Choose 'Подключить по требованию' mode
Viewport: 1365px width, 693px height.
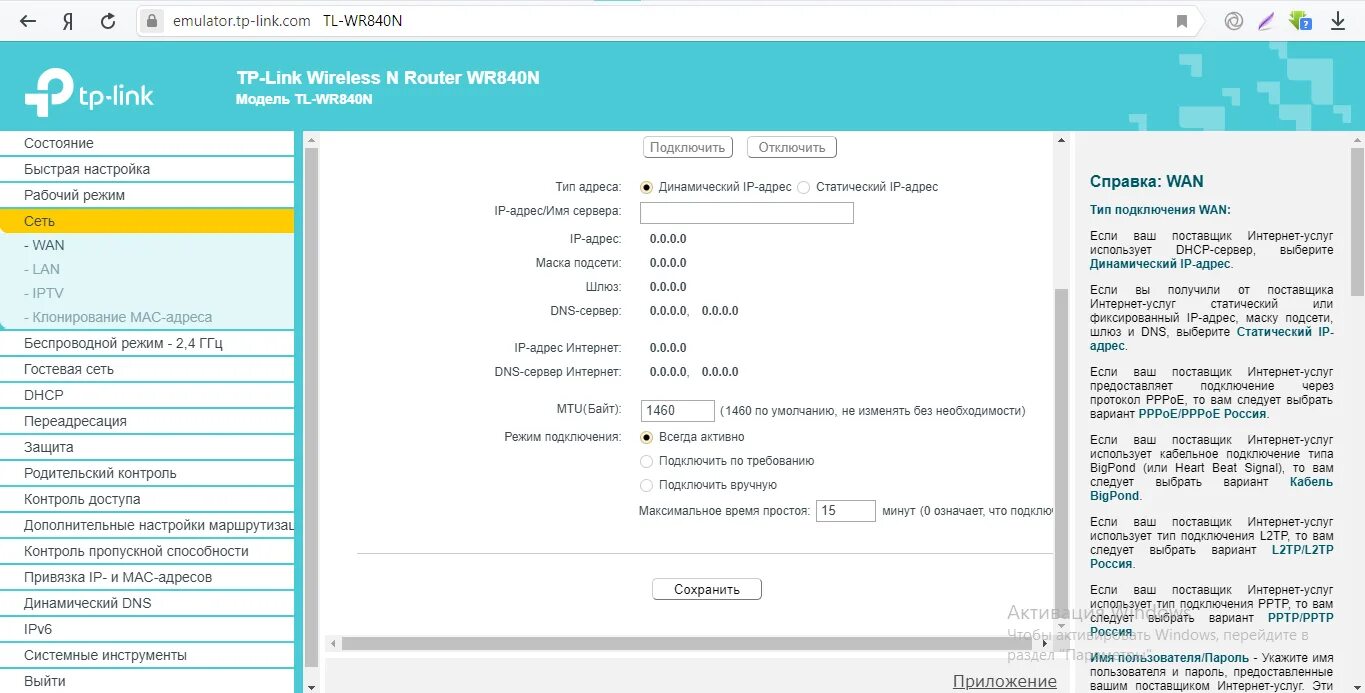click(647, 461)
